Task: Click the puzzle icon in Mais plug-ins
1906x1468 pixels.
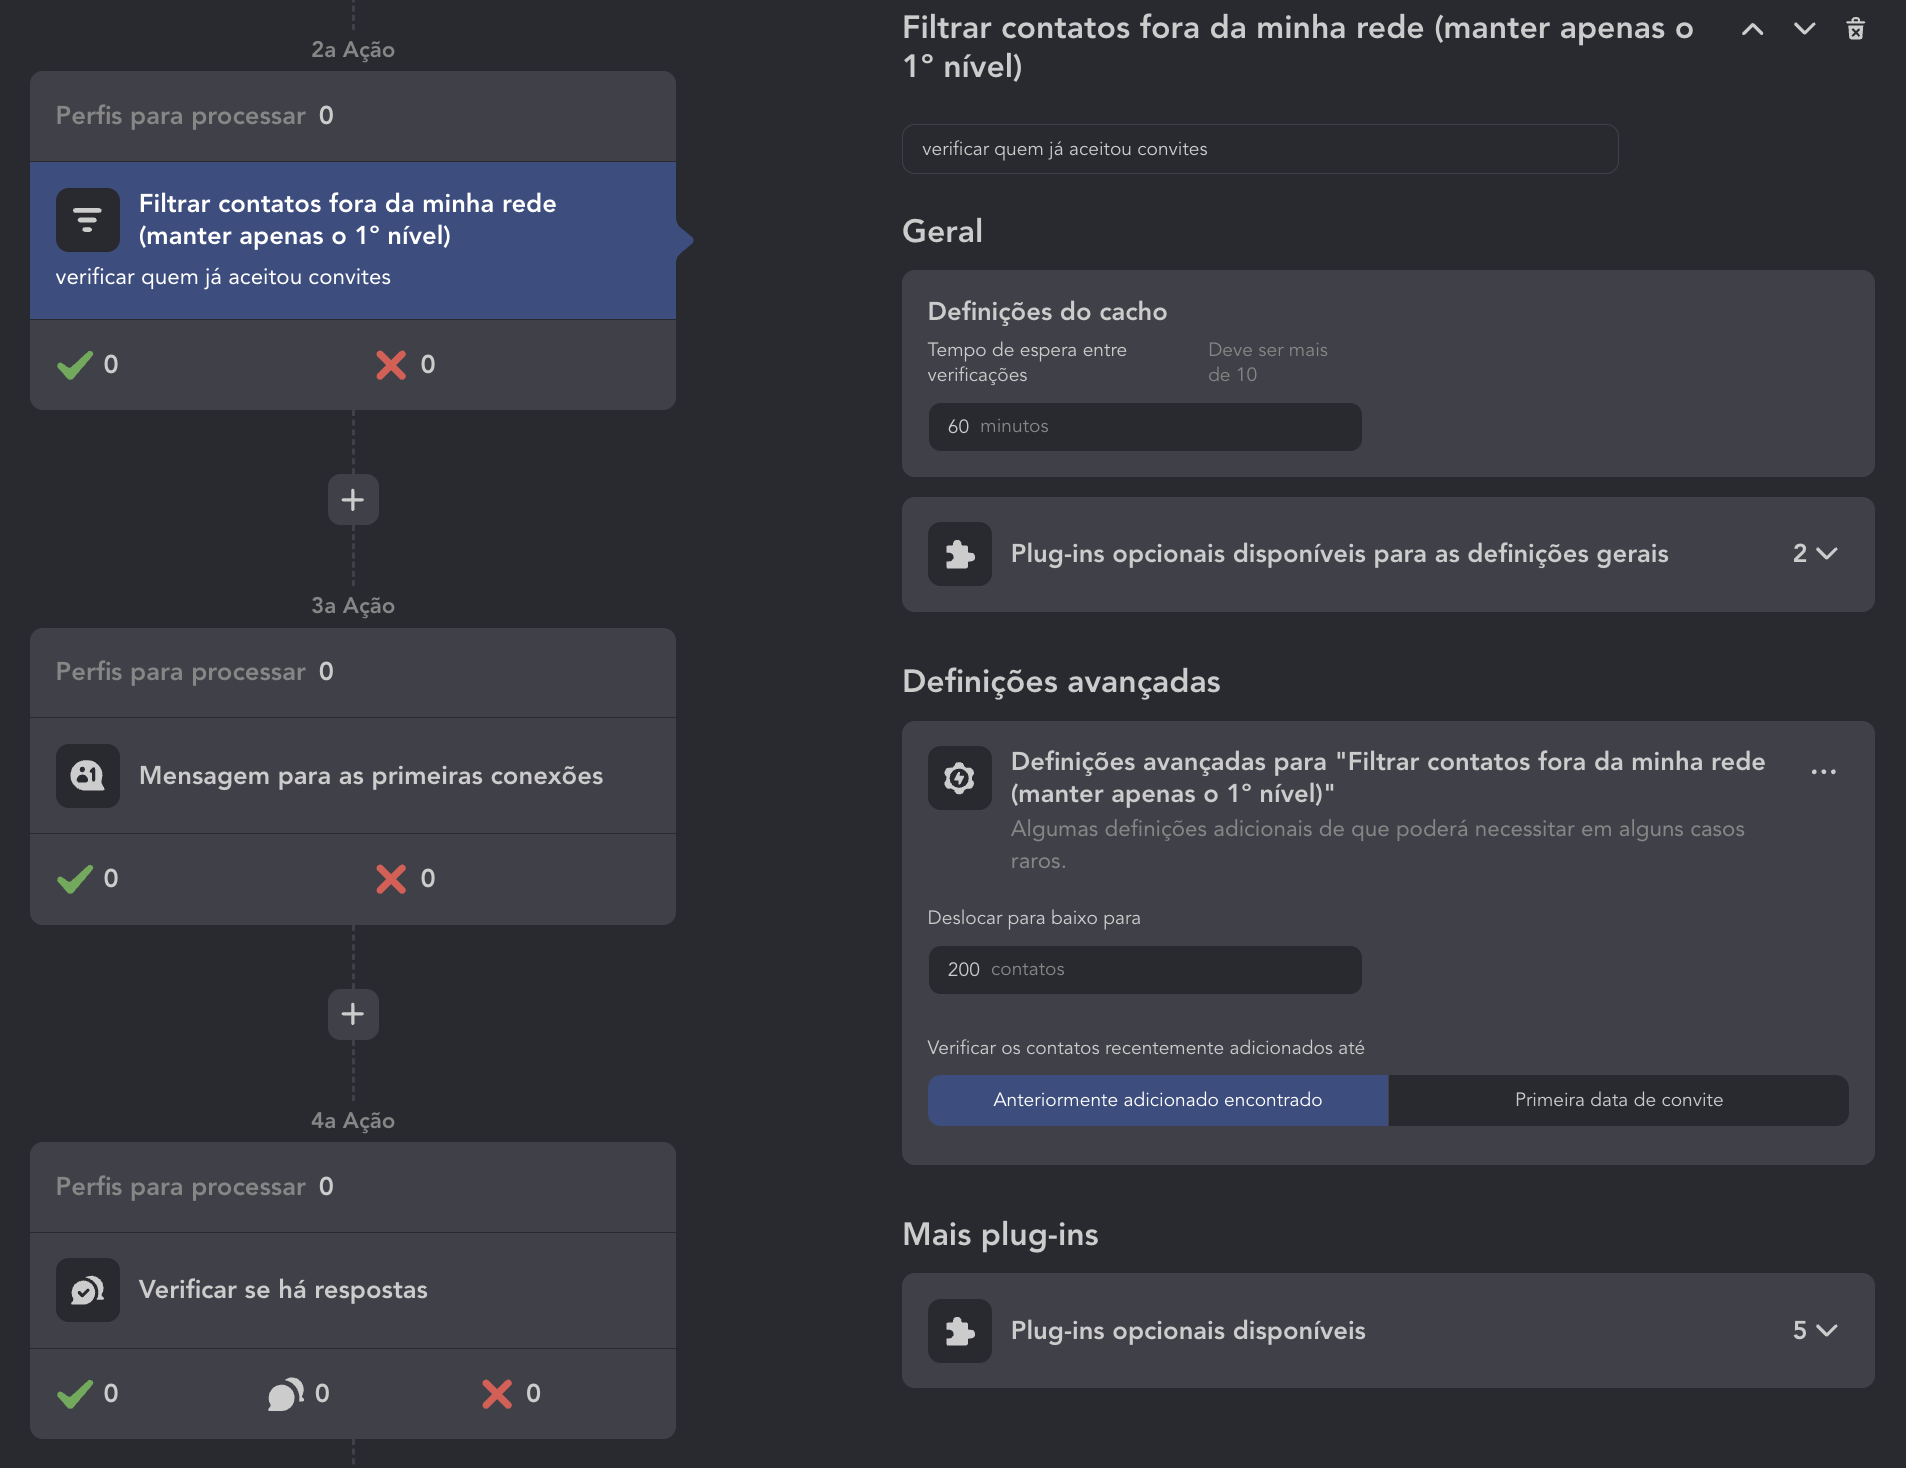Action: point(959,1331)
